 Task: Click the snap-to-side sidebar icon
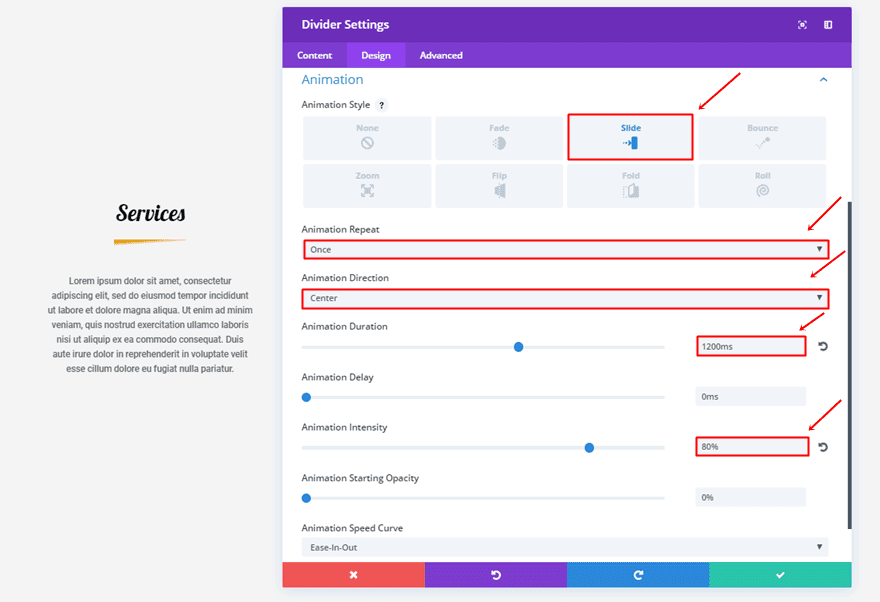coord(828,25)
